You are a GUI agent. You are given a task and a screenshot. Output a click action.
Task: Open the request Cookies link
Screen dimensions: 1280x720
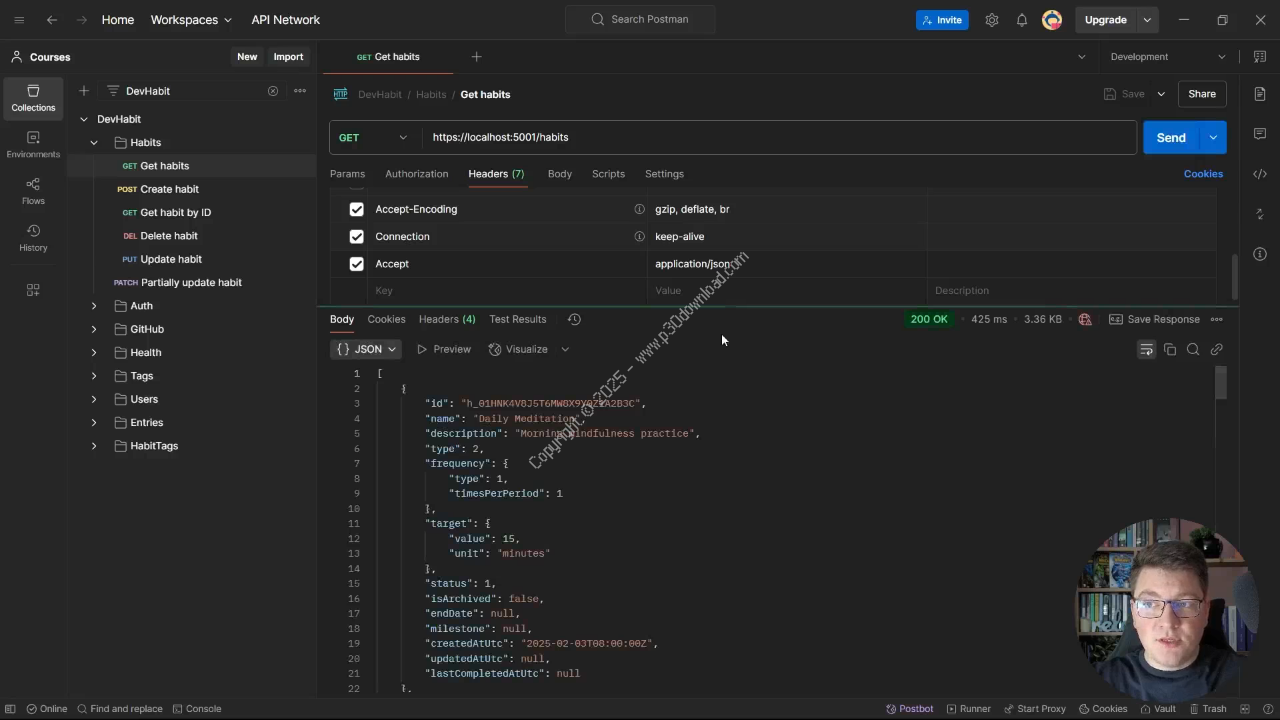pyautogui.click(x=1203, y=174)
